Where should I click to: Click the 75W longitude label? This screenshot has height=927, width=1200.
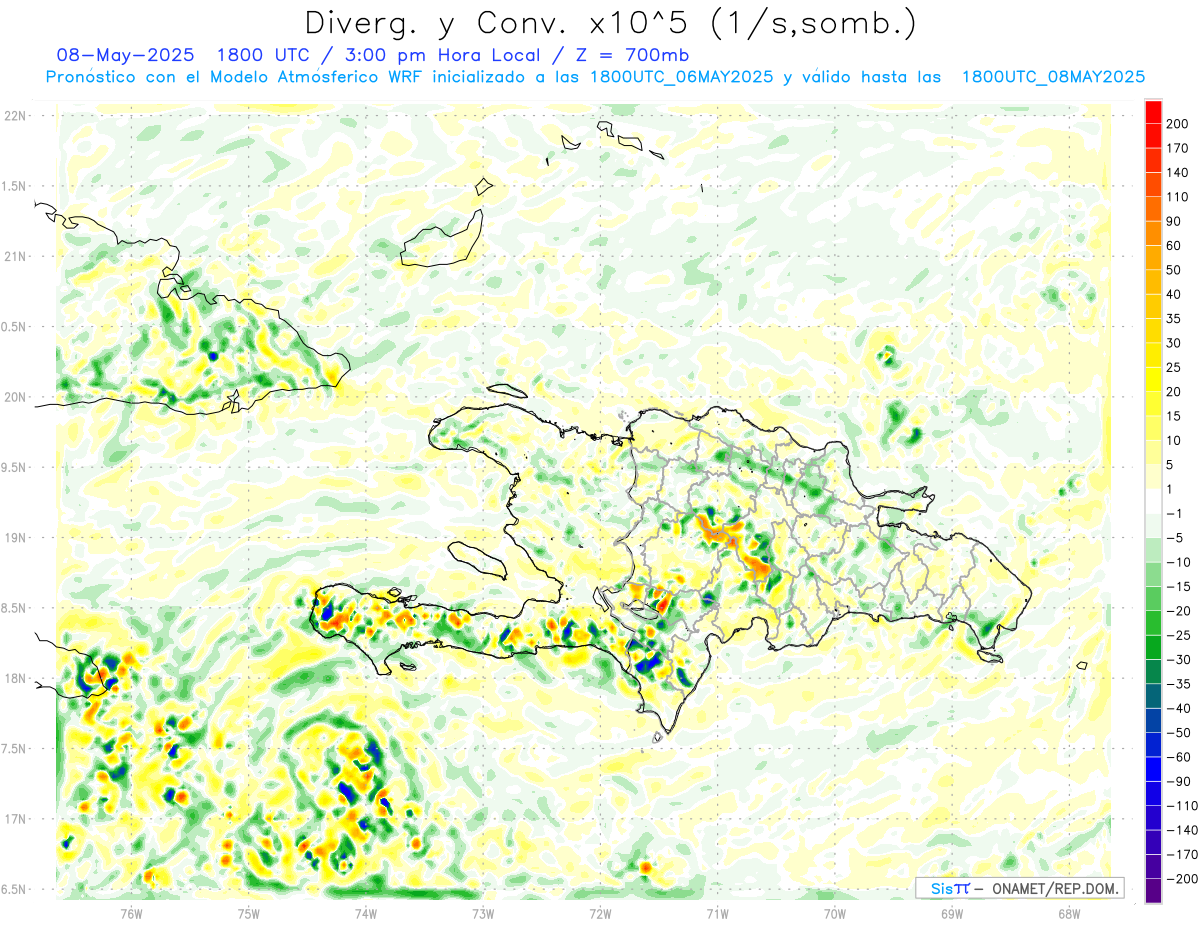[x=248, y=913]
